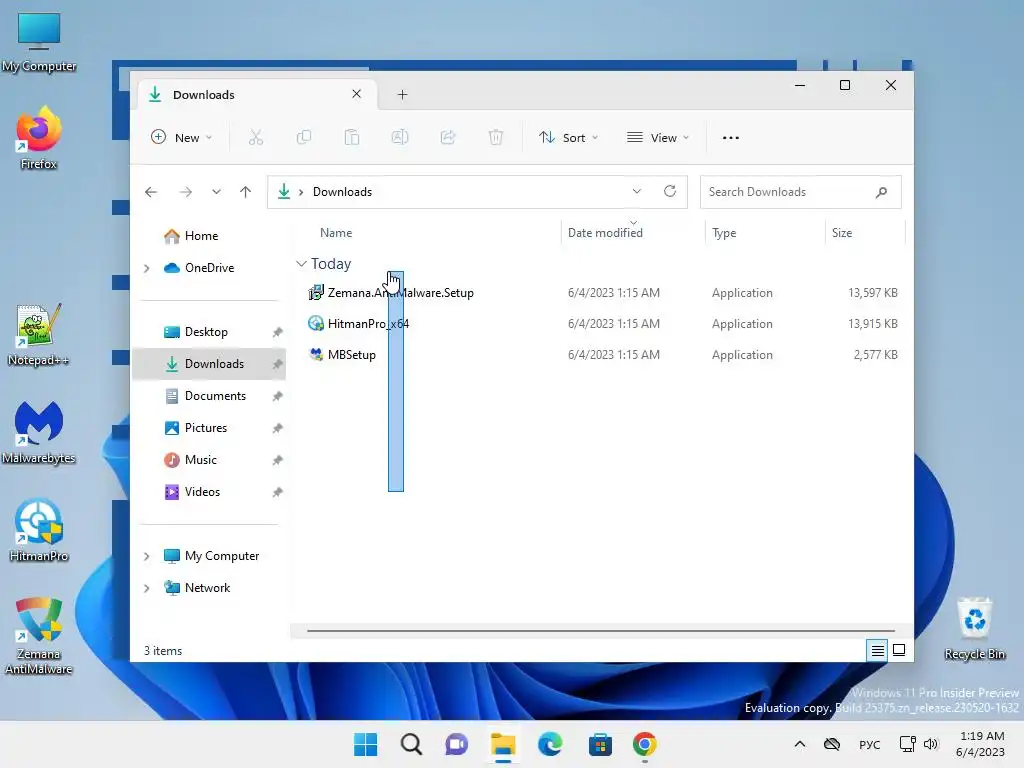Click the Share icon in toolbar
Image resolution: width=1024 pixels, height=768 pixels.
pyautogui.click(x=448, y=137)
